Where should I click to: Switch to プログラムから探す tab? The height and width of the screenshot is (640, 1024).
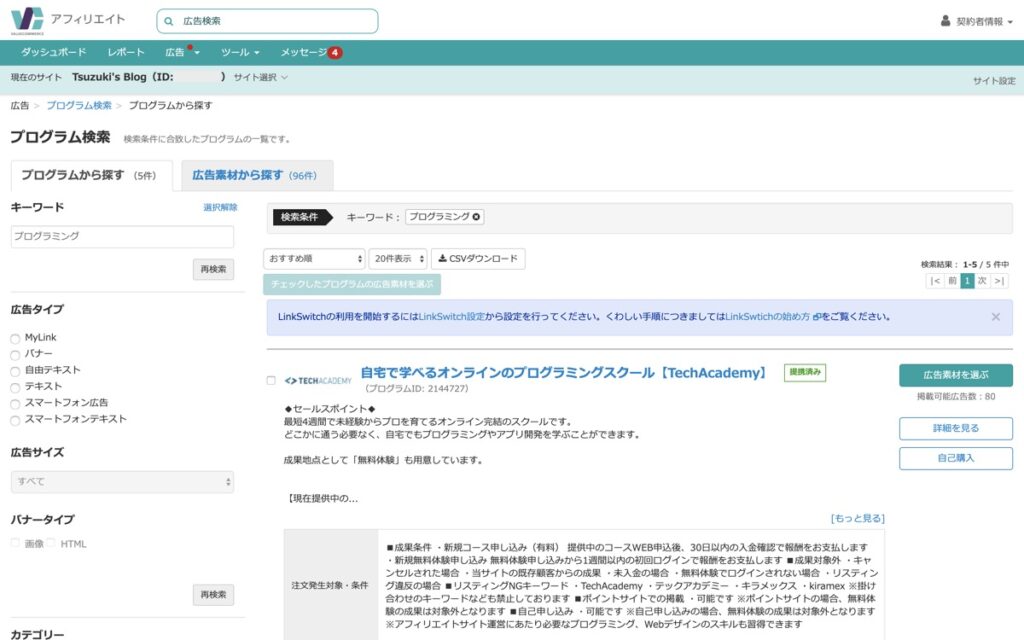click(x=91, y=175)
